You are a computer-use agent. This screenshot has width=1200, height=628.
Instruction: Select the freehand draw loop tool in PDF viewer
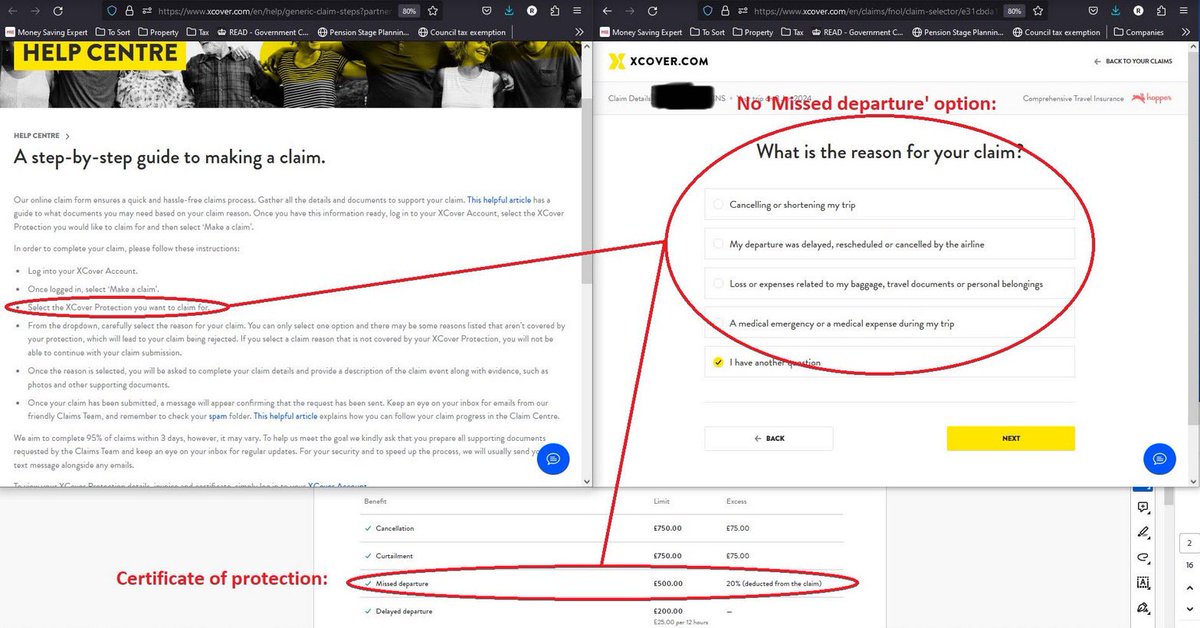[1143, 556]
